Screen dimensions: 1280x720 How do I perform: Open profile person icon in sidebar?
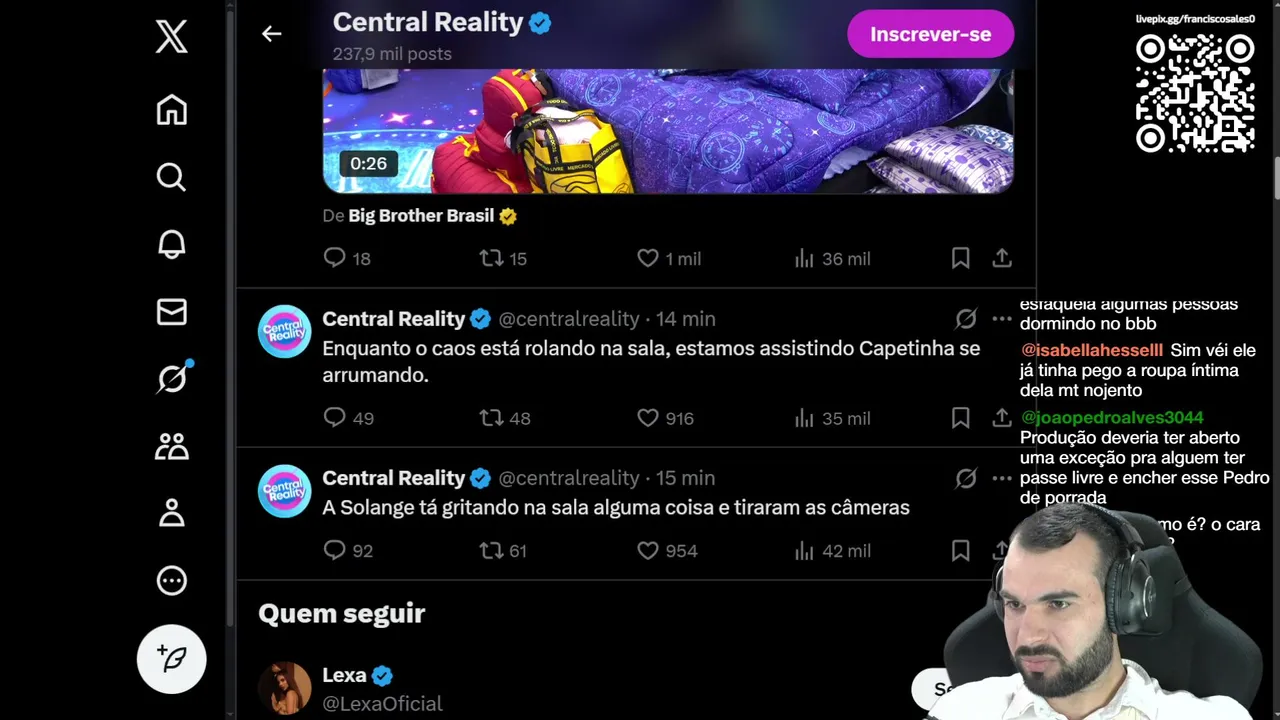pos(172,513)
